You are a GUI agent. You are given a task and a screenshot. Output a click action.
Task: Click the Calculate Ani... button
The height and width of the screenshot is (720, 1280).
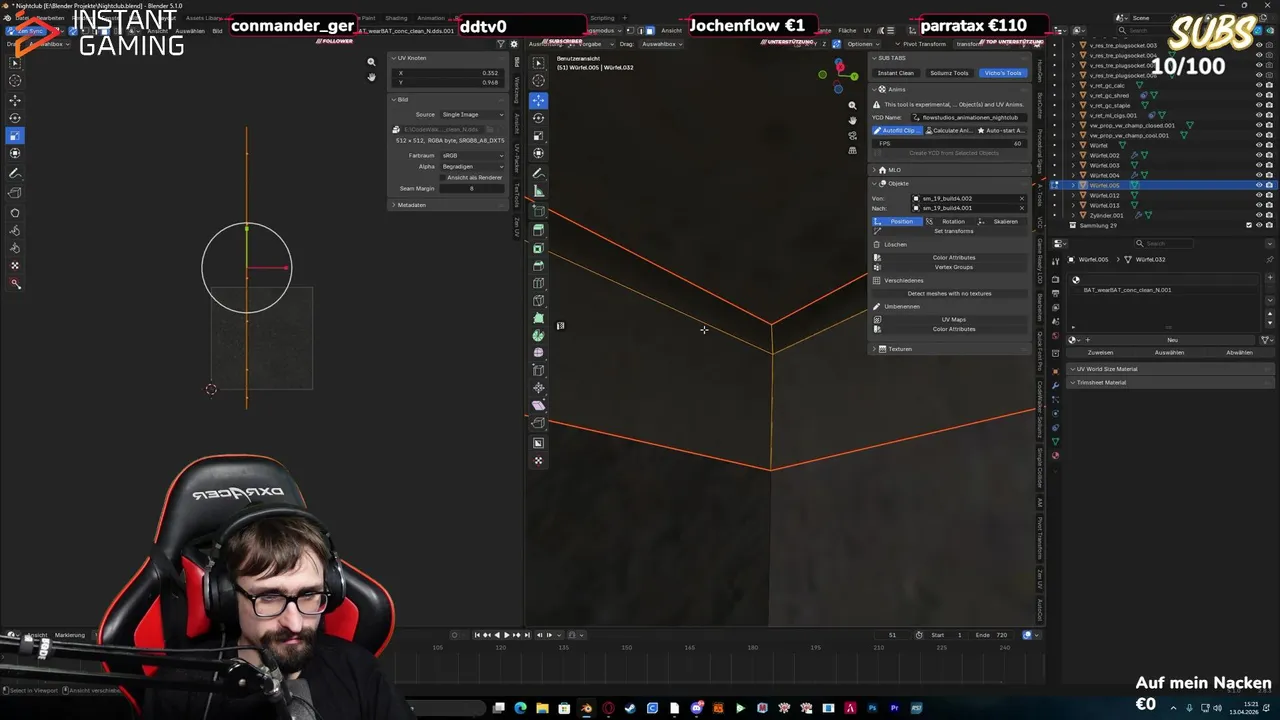coord(949,131)
